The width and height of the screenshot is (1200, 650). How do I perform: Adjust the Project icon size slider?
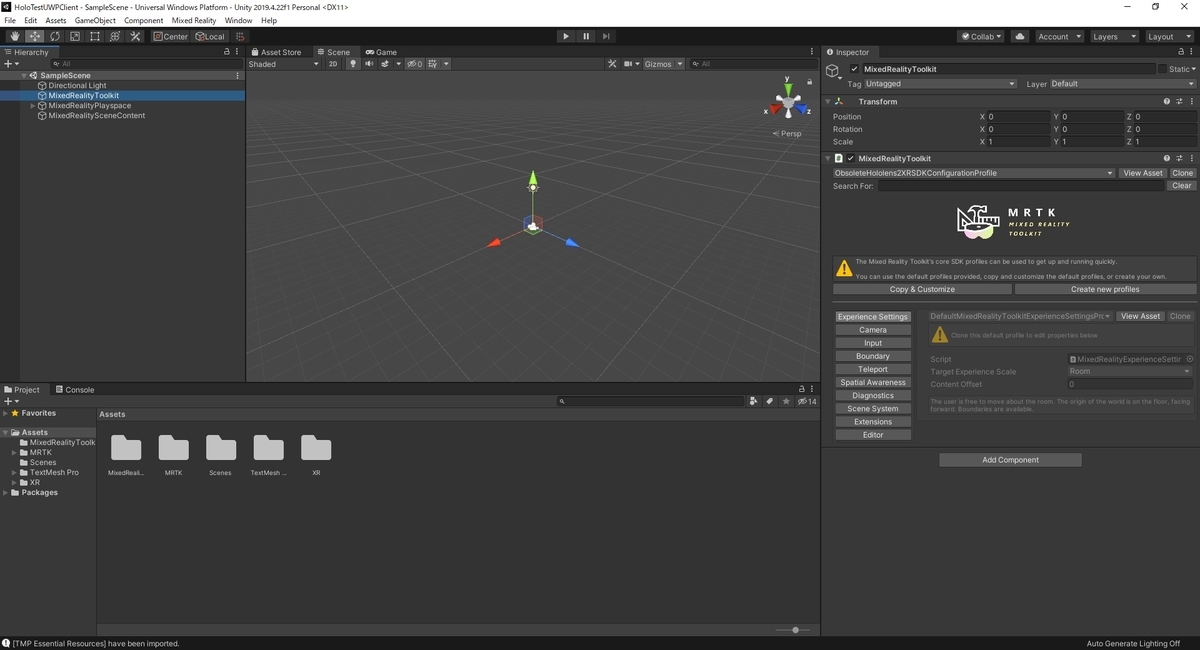point(795,630)
